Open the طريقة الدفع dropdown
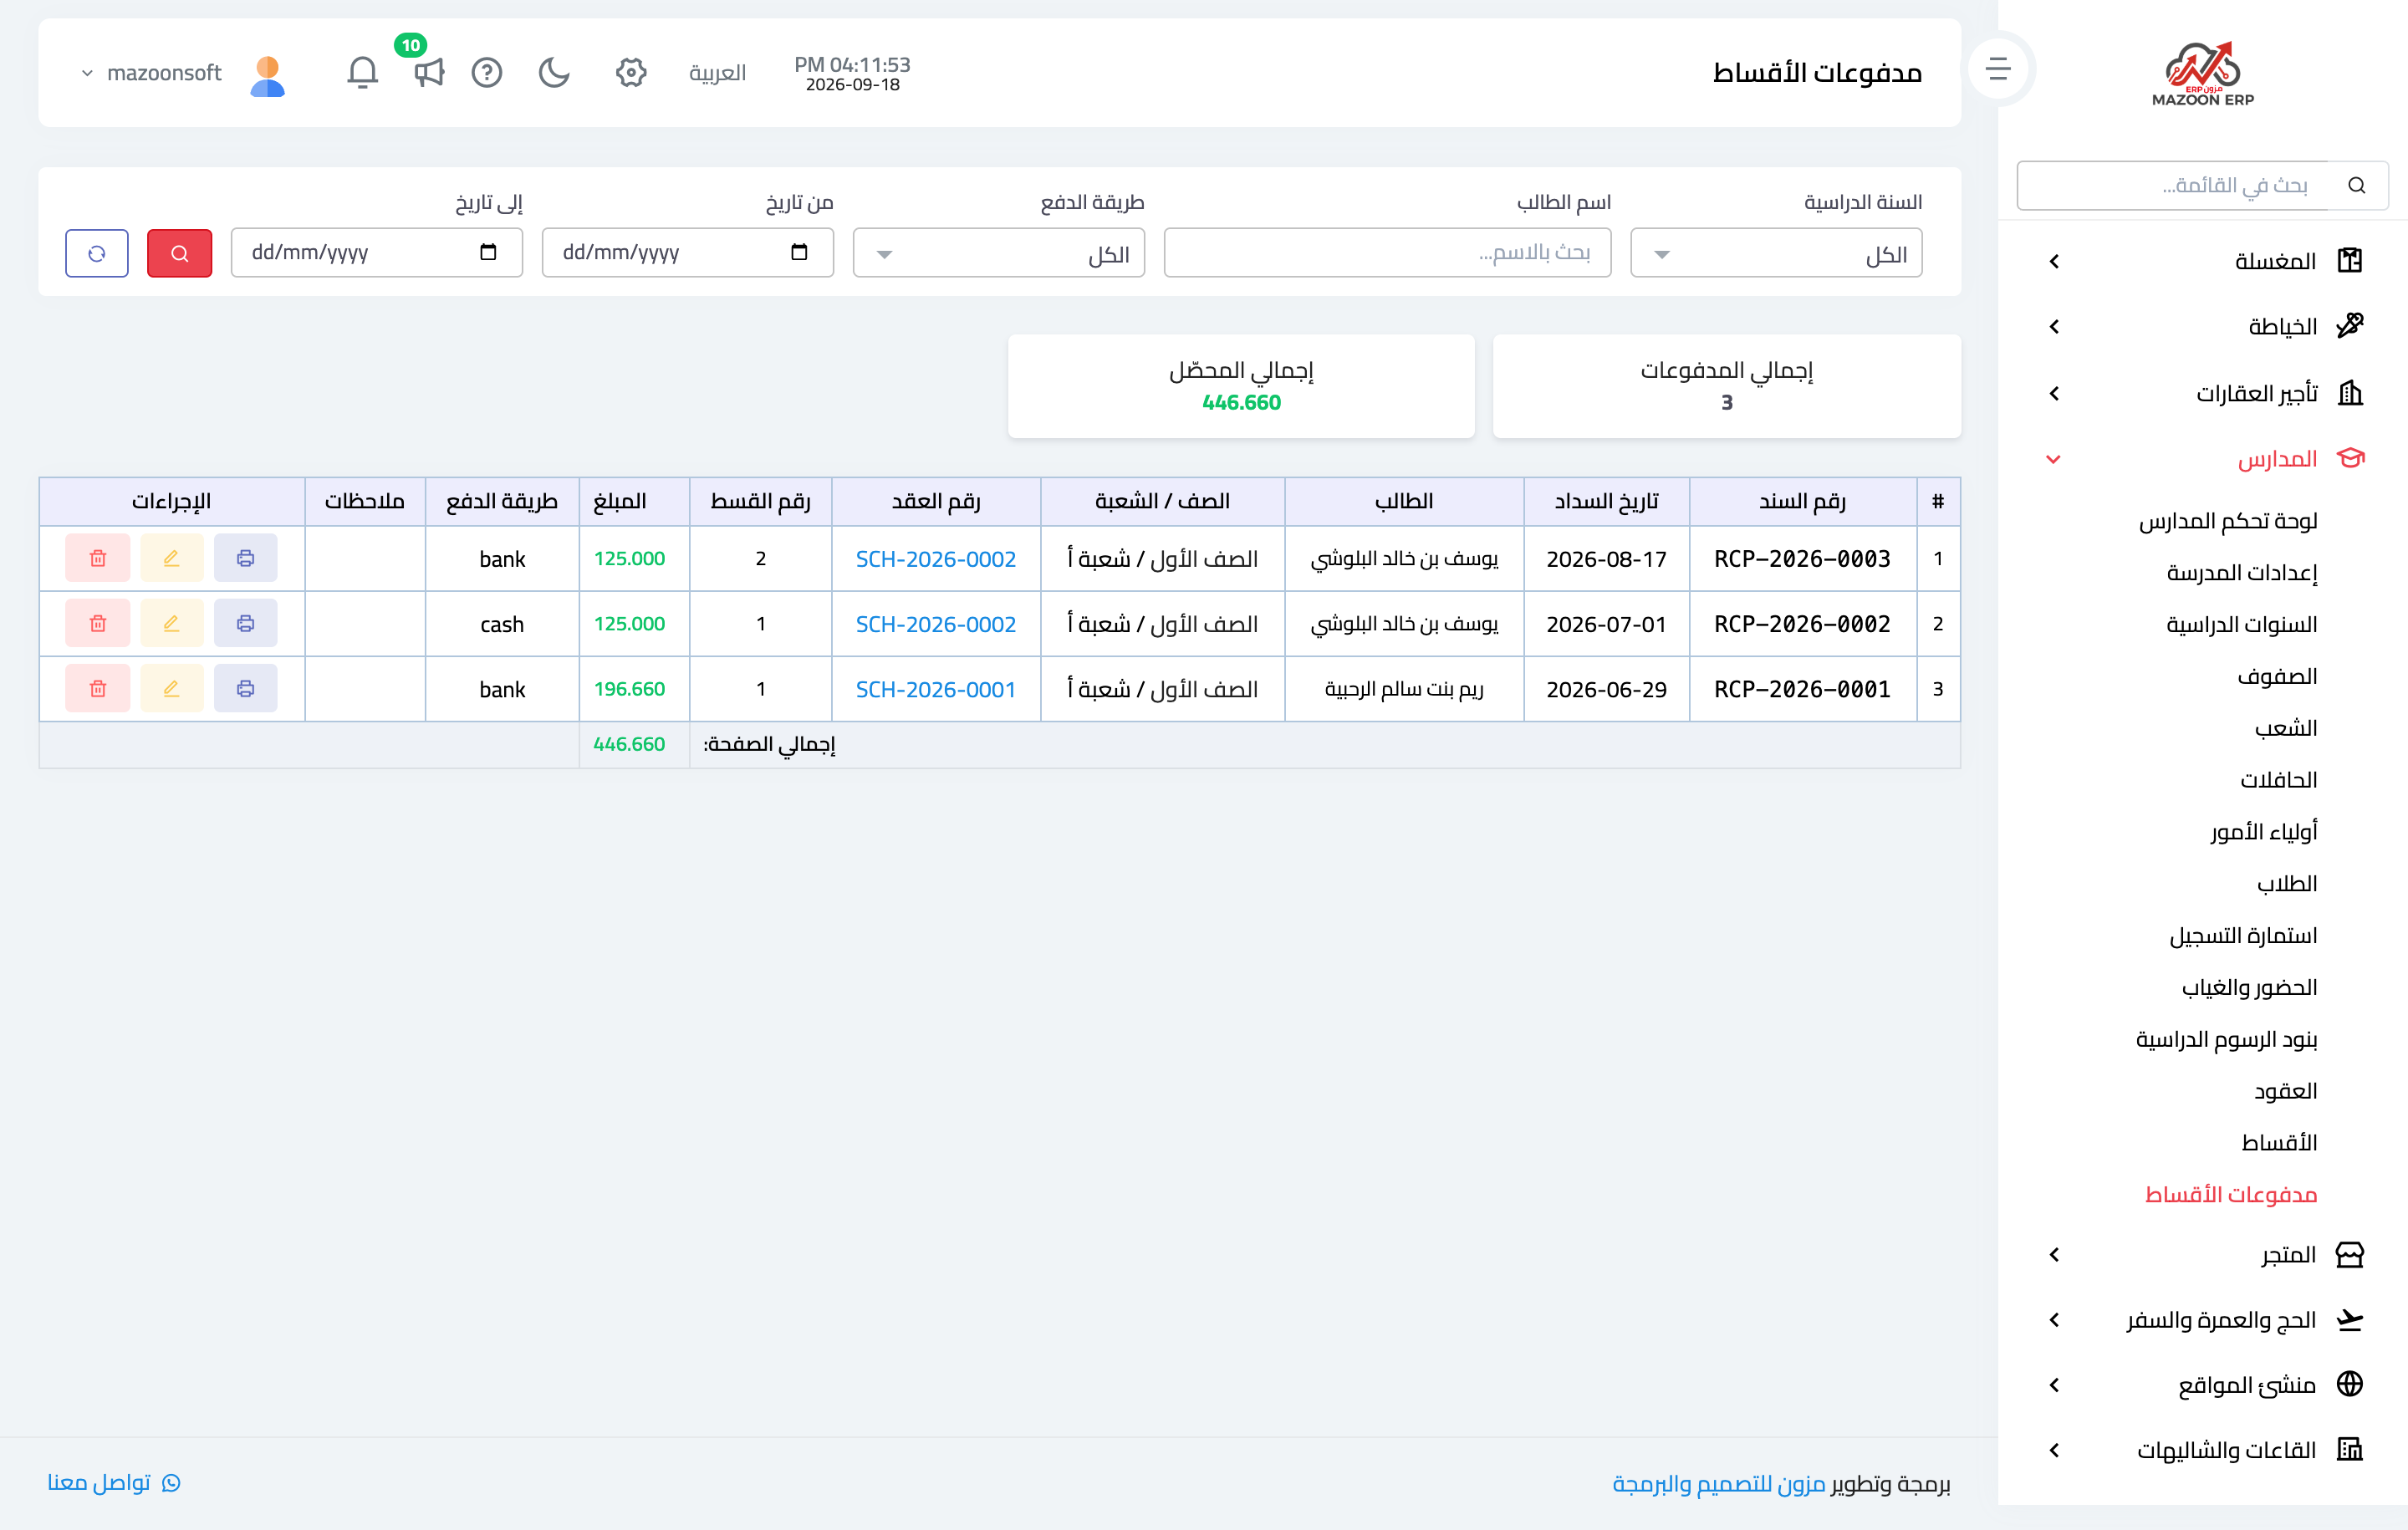Image resolution: width=2408 pixels, height=1530 pixels. coord(999,253)
